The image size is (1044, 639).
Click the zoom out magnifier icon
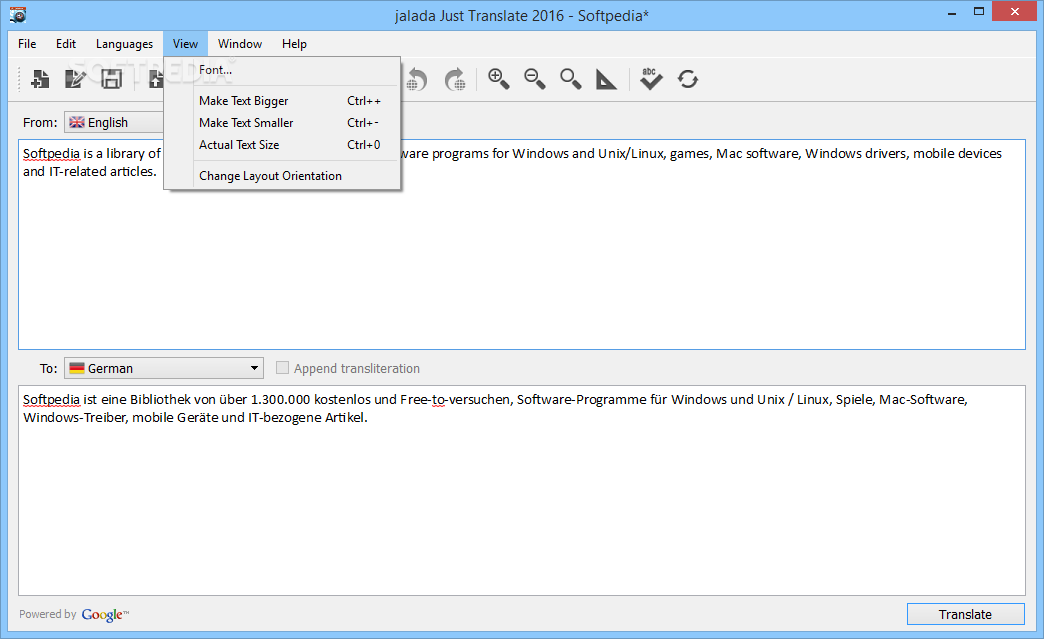click(534, 79)
